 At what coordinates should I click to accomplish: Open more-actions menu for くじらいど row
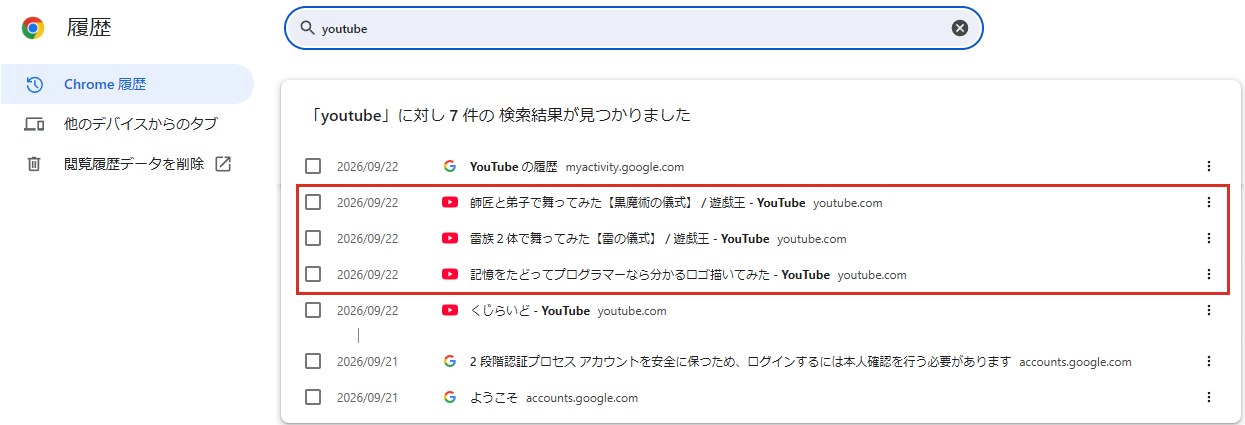click(x=1208, y=310)
